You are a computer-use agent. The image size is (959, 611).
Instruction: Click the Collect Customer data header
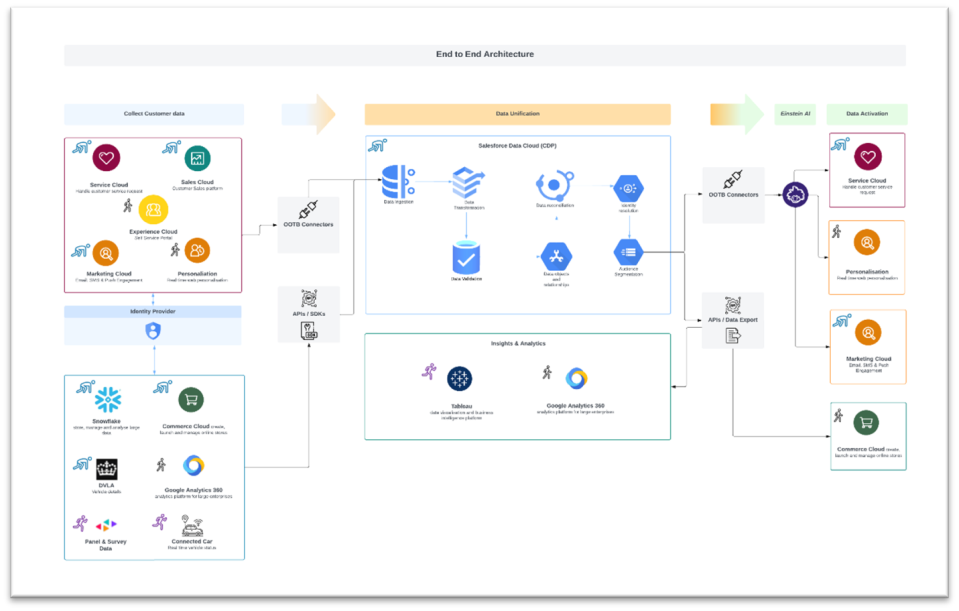click(x=154, y=114)
